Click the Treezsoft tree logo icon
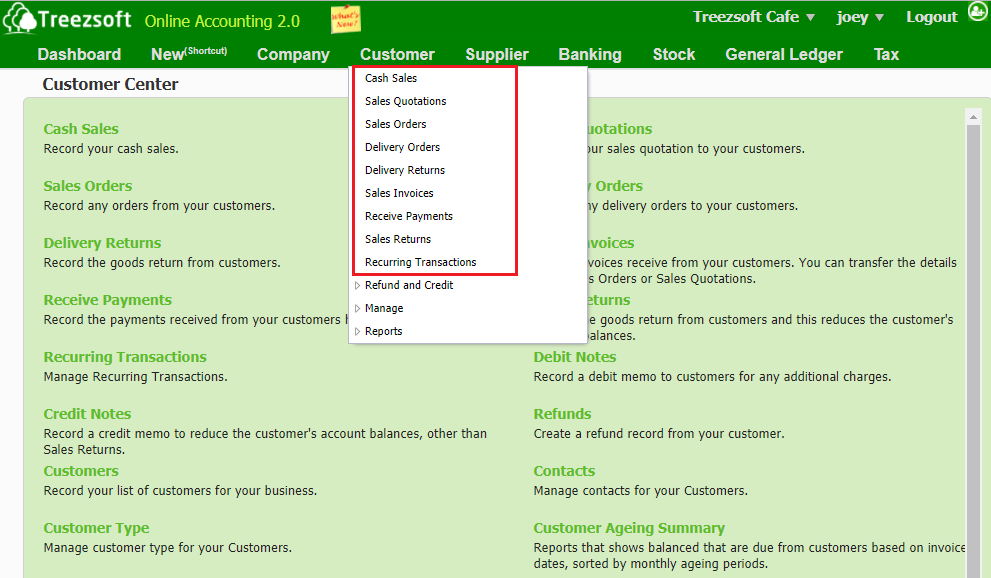This screenshot has height=578, width=991. tap(20, 18)
